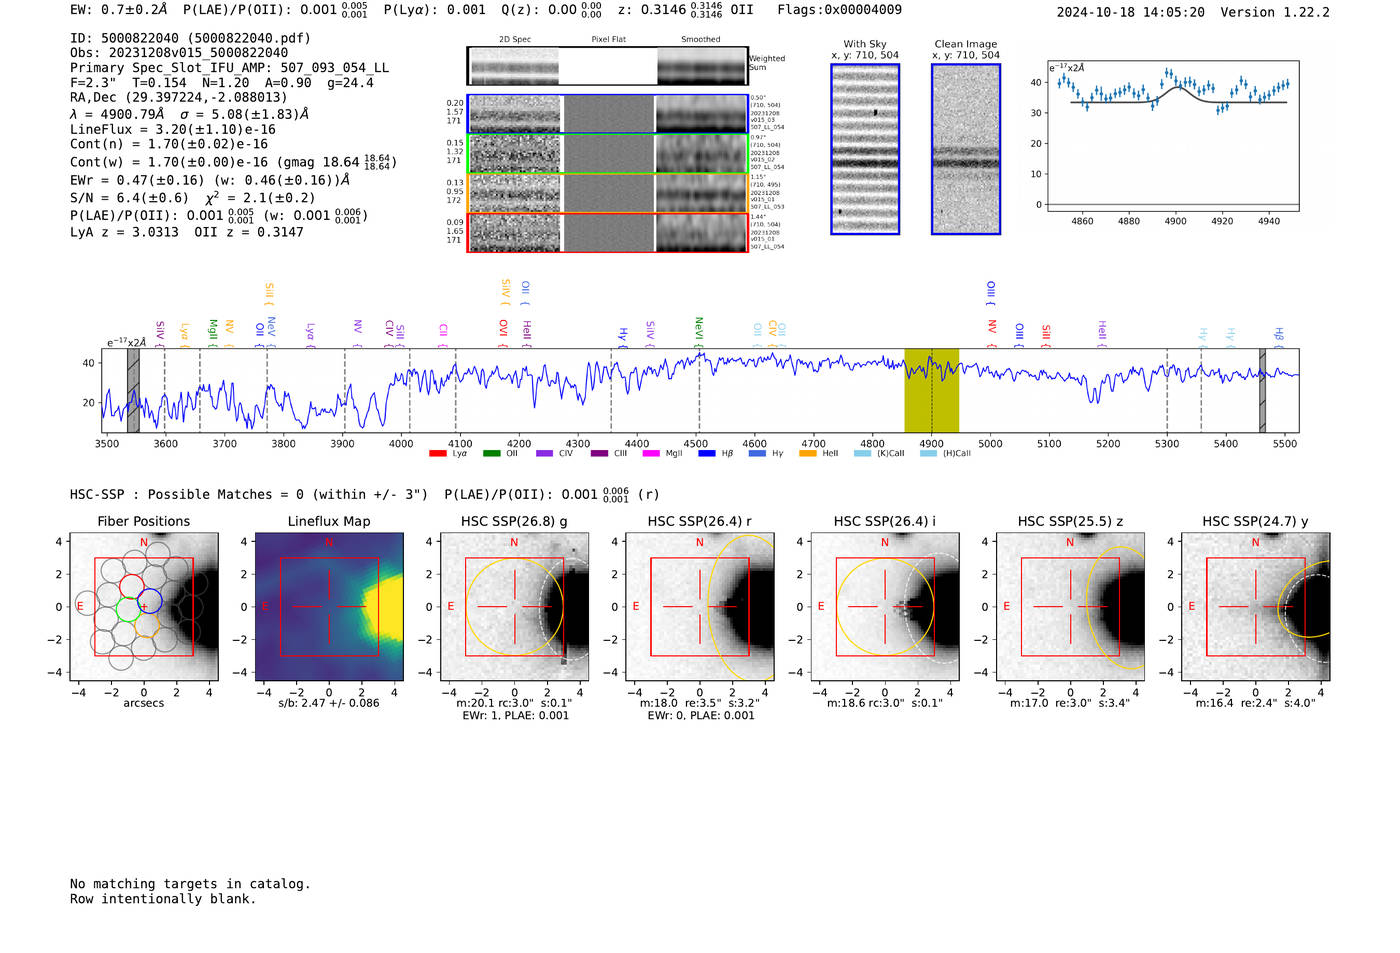This screenshot has width=1400, height=953.
Task: Click the 'm:17.0 re:3.0"' caption under z image
Action: (1070, 703)
